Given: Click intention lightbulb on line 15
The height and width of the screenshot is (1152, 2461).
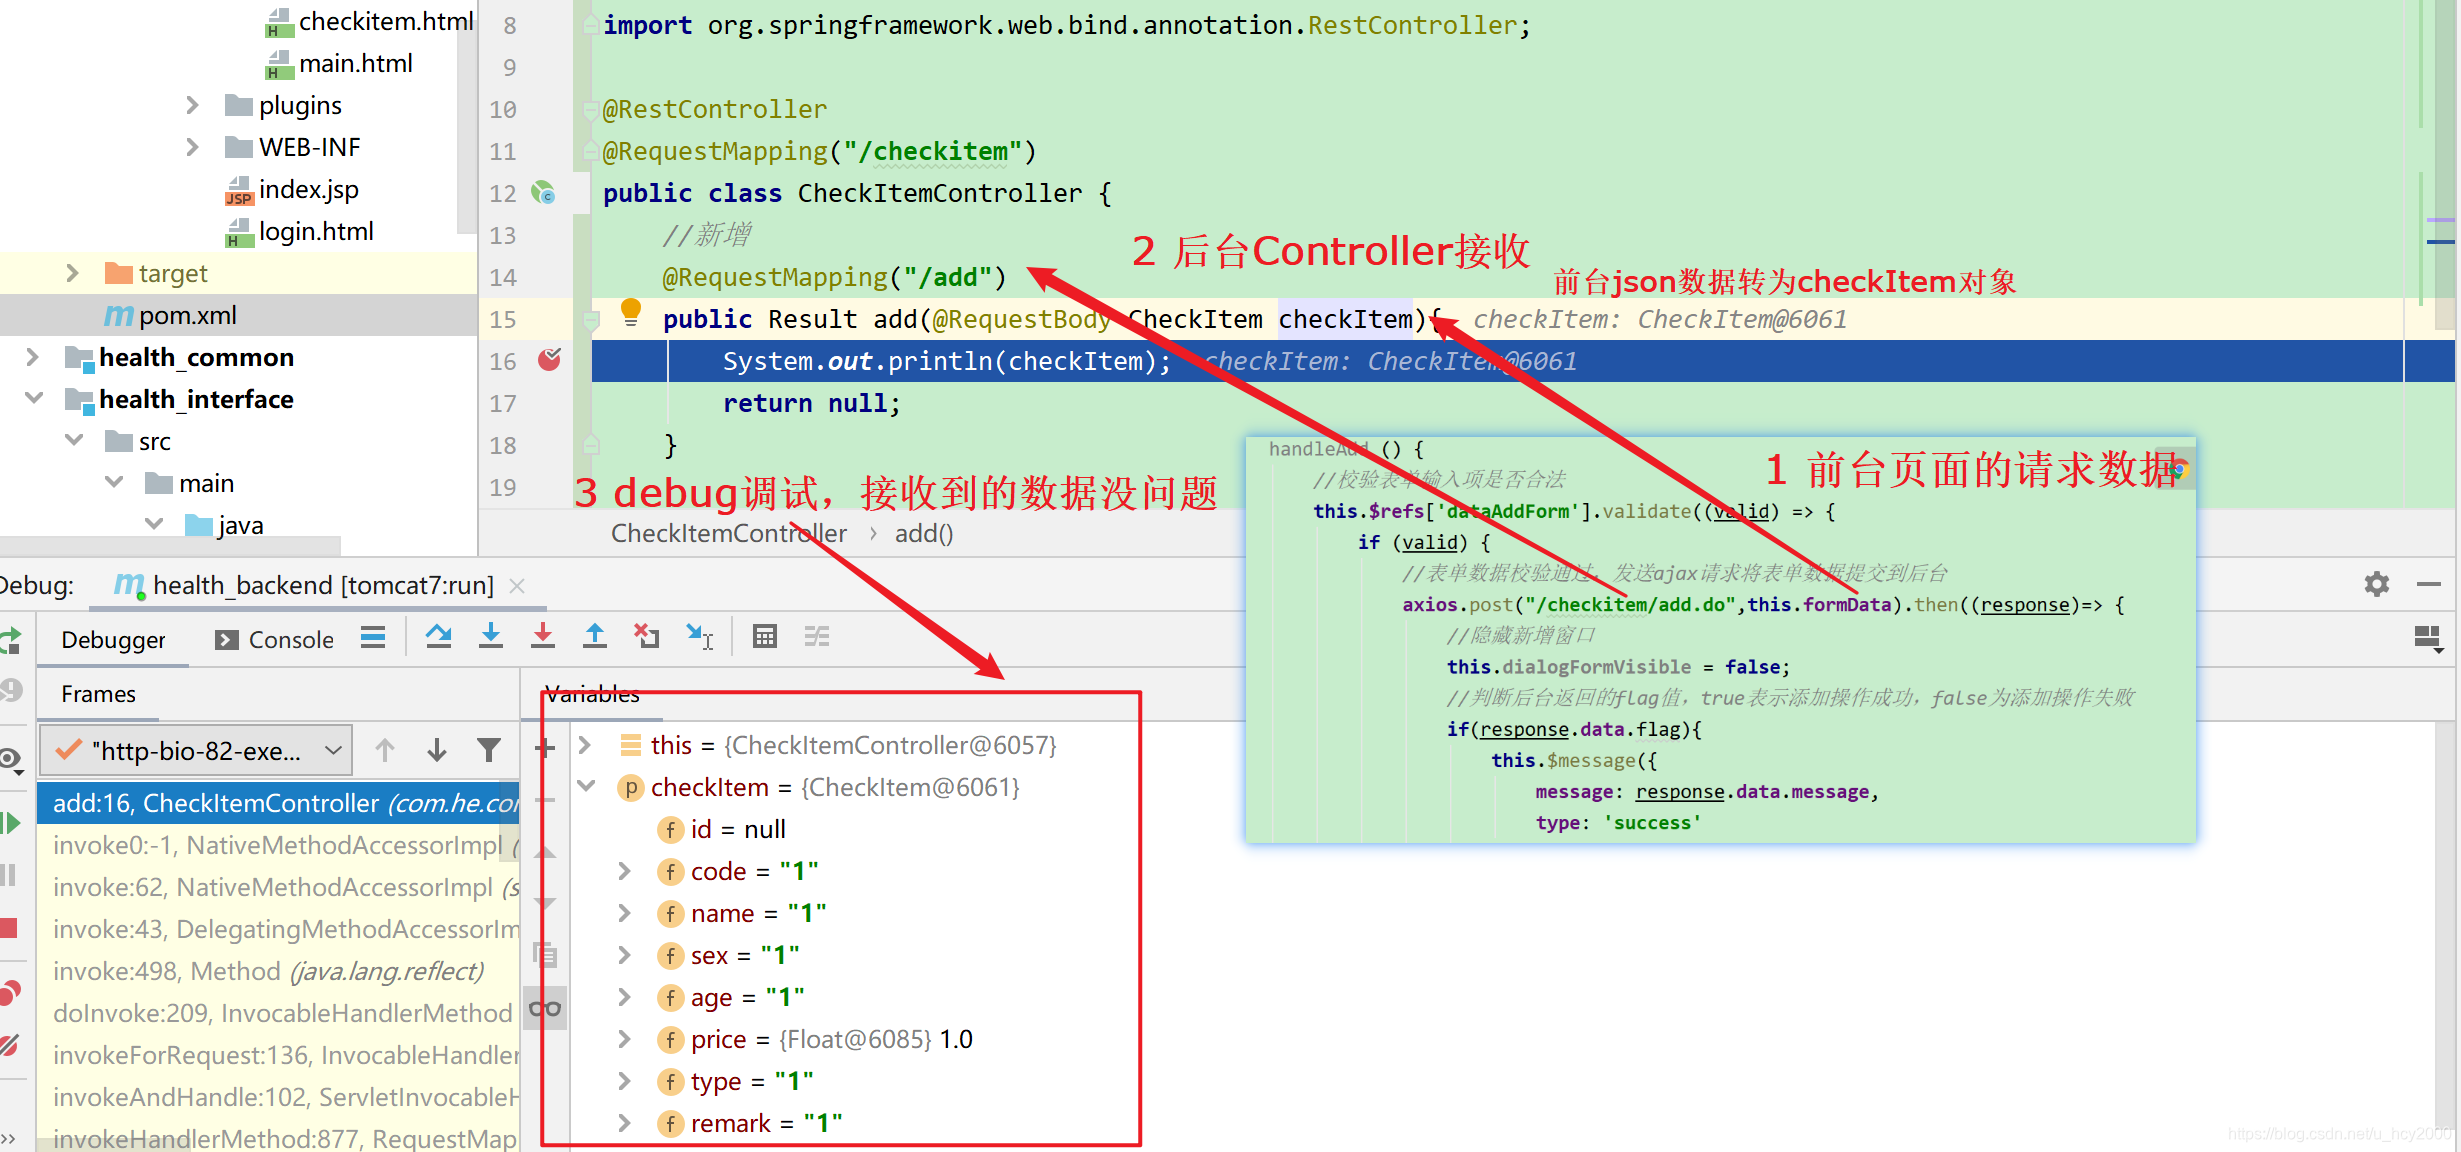Looking at the screenshot, I should (631, 312).
